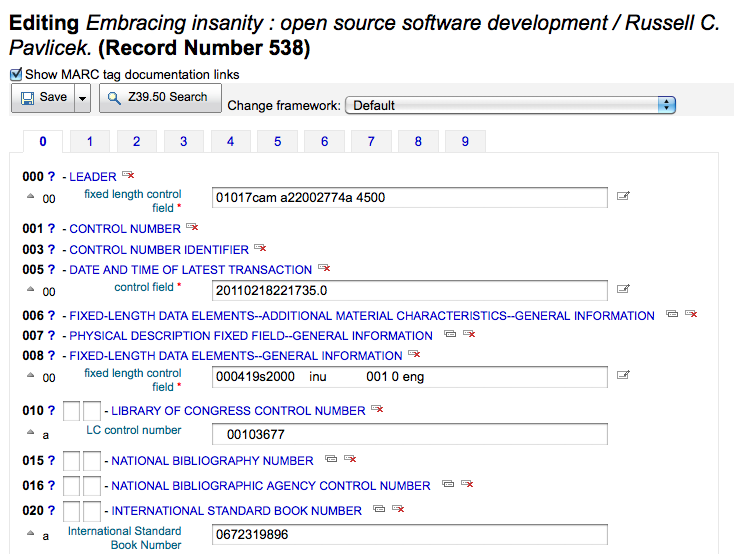Repeat the 006 tag using its icon
The image size is (734, 554).
point(672,315)
